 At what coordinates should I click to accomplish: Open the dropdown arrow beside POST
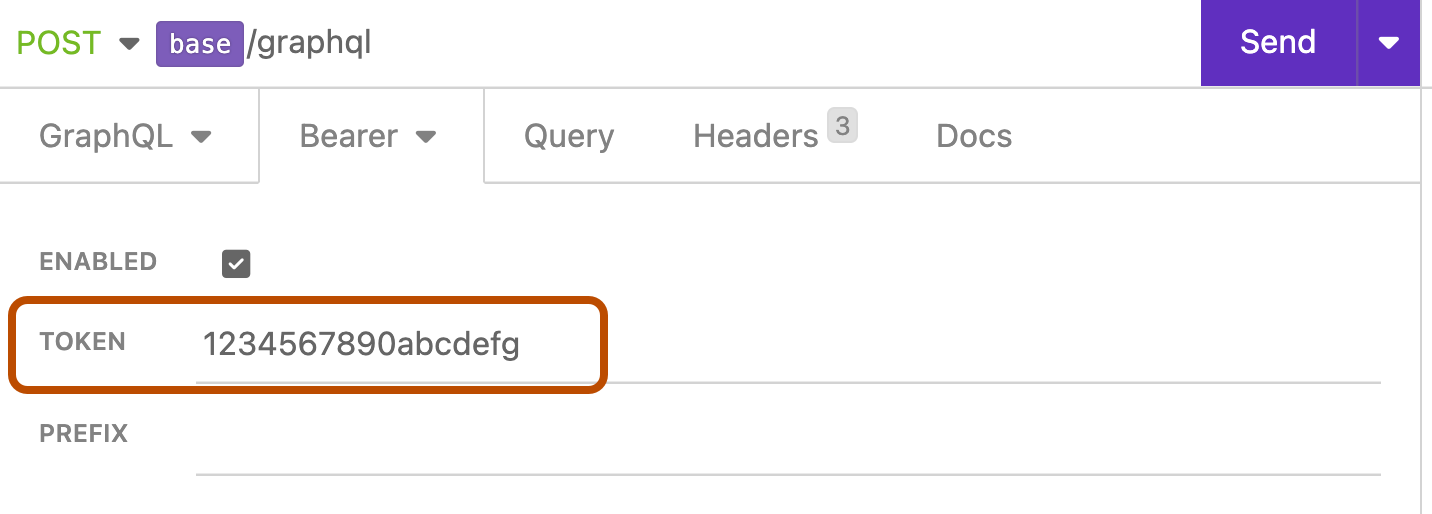[x=129, y=44]
